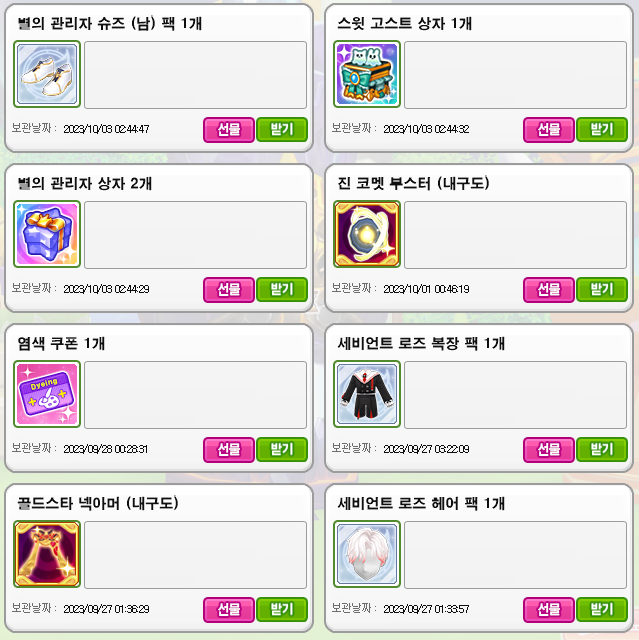The width and height of the screenshot is (639, 640).
Task: Click the empty description box for 염색 쿠폰
Action: pyautogui.click(x=195, y=395)
